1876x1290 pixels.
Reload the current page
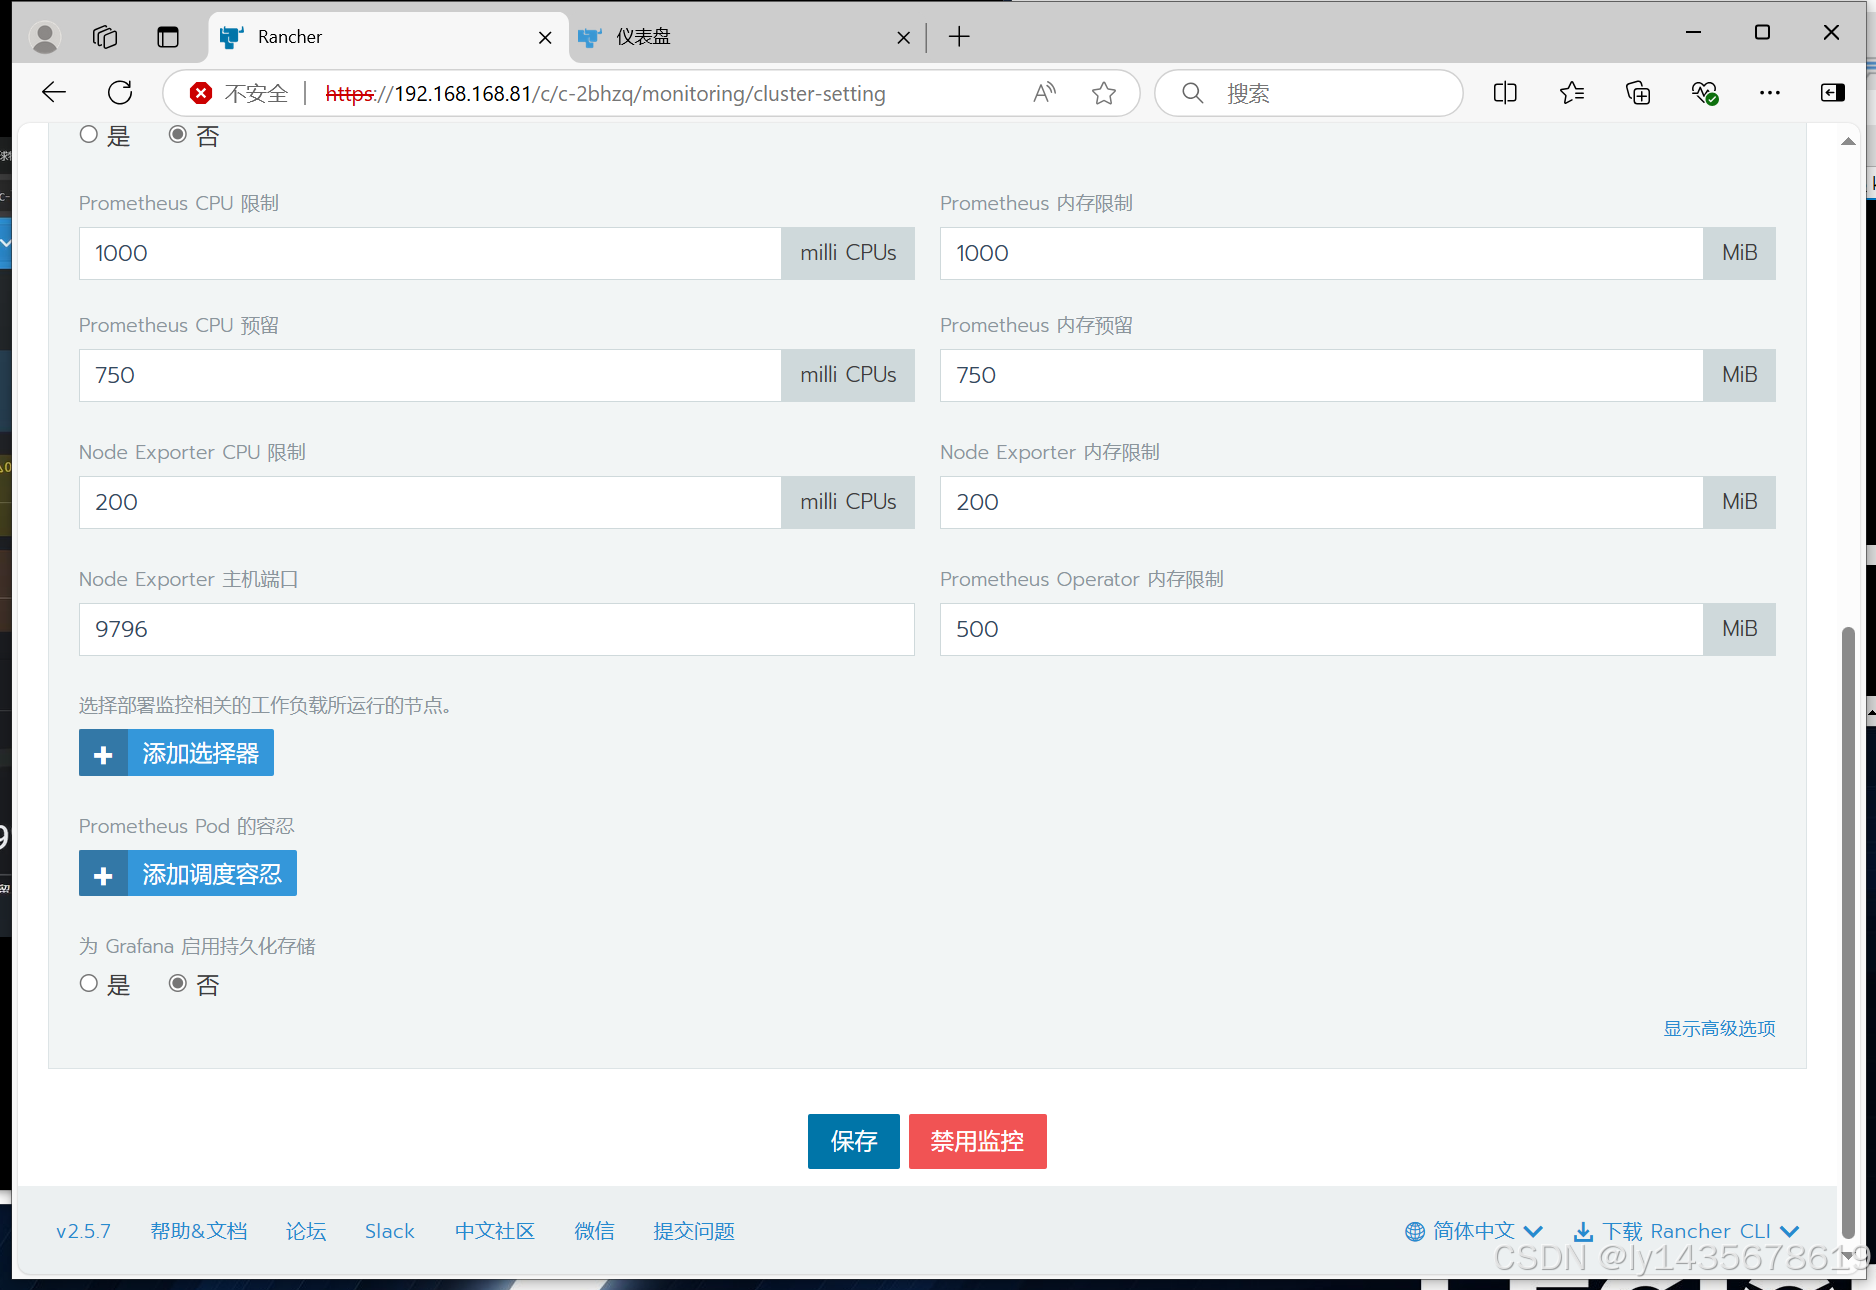120,93
